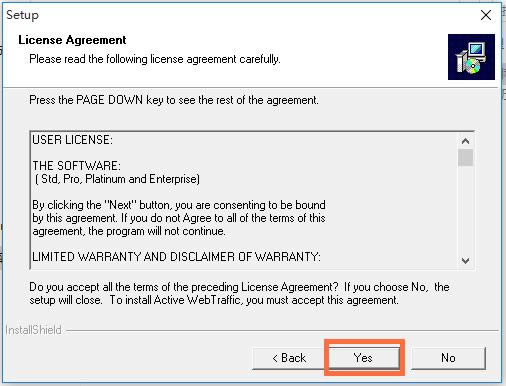Click the USER LICENSE heading line

pos(73,140)
